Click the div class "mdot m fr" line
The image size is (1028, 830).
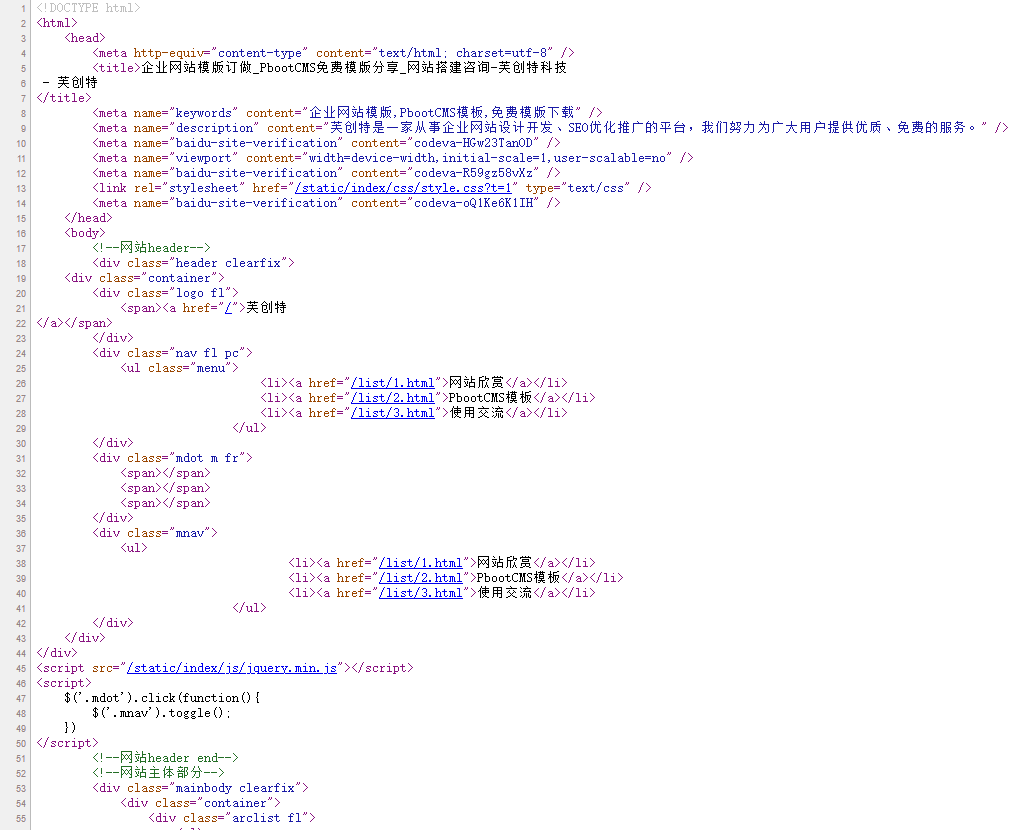point(172,458)
